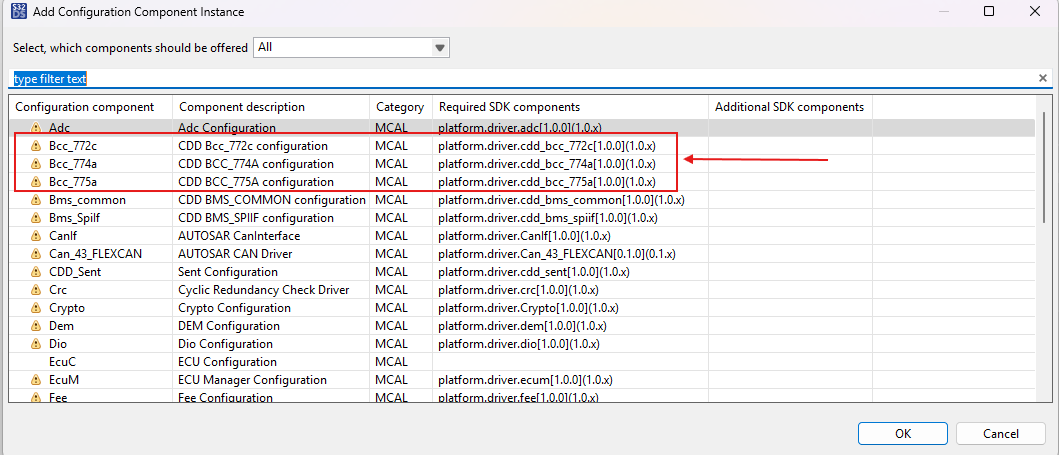1059x455 pixels.
Task: Click the 'ECU Configuration' description cell
Action: coord(228,363)
